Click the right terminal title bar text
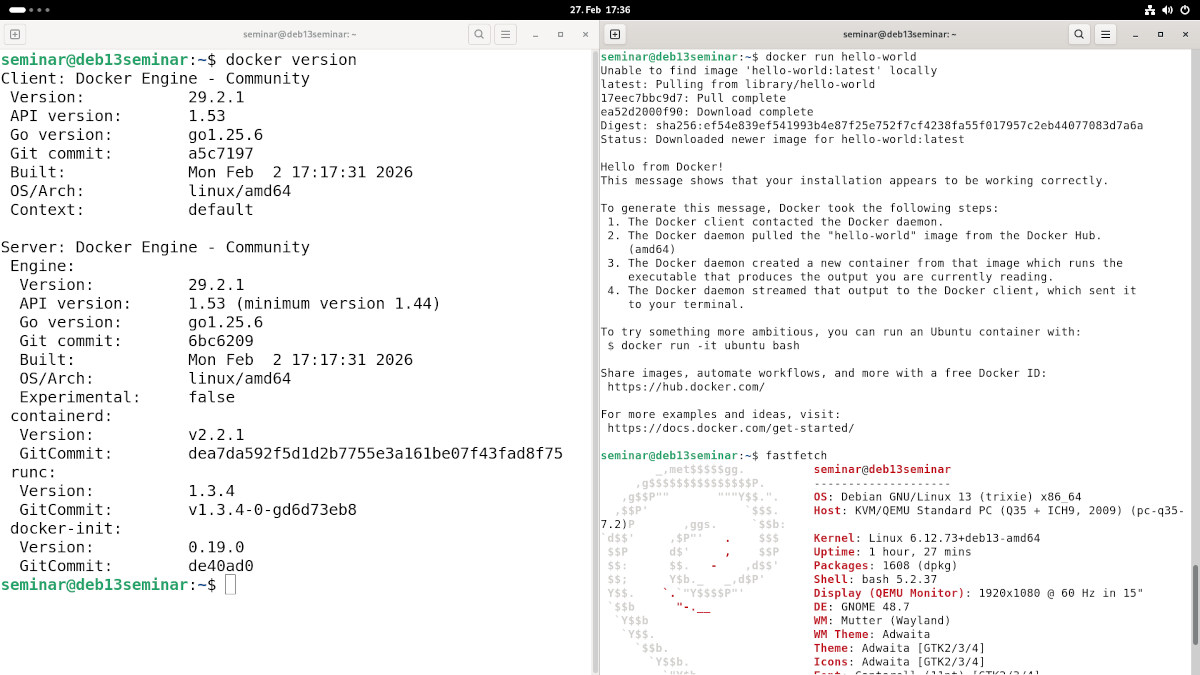This screenshot has height=675, width=1200. pyautogui.click(x=900, y=34)
